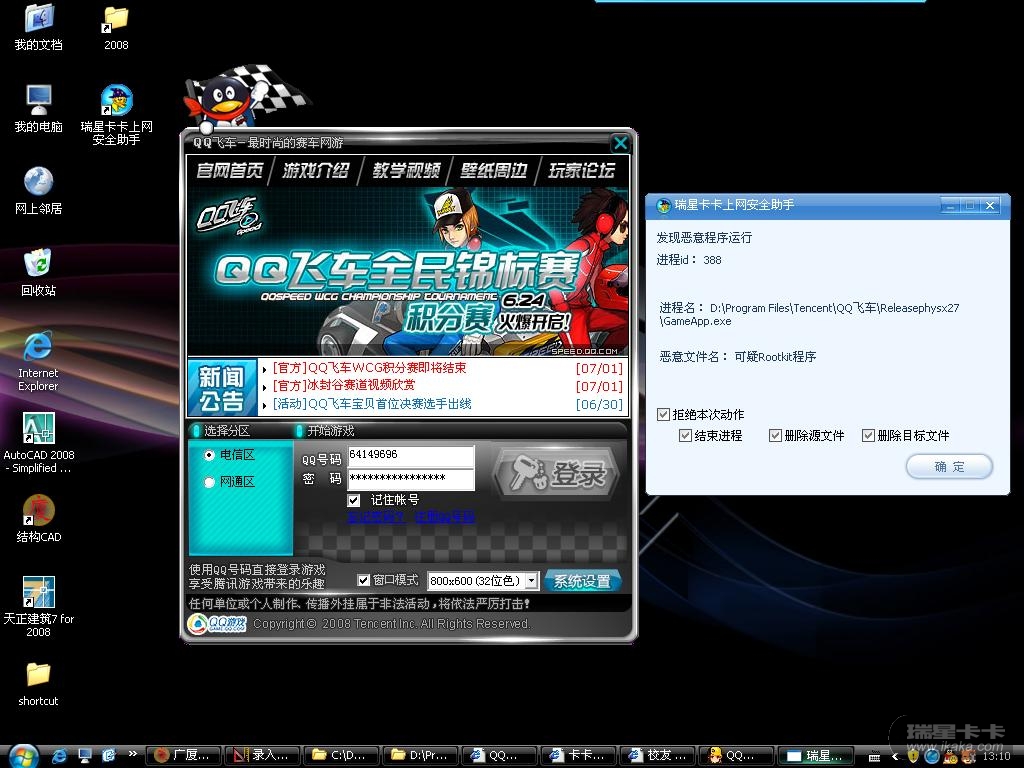Image resolution: width=1024 pixels, height=768 pixels.
Task: Open 官网首页 tab
Action: pos(229,170)
